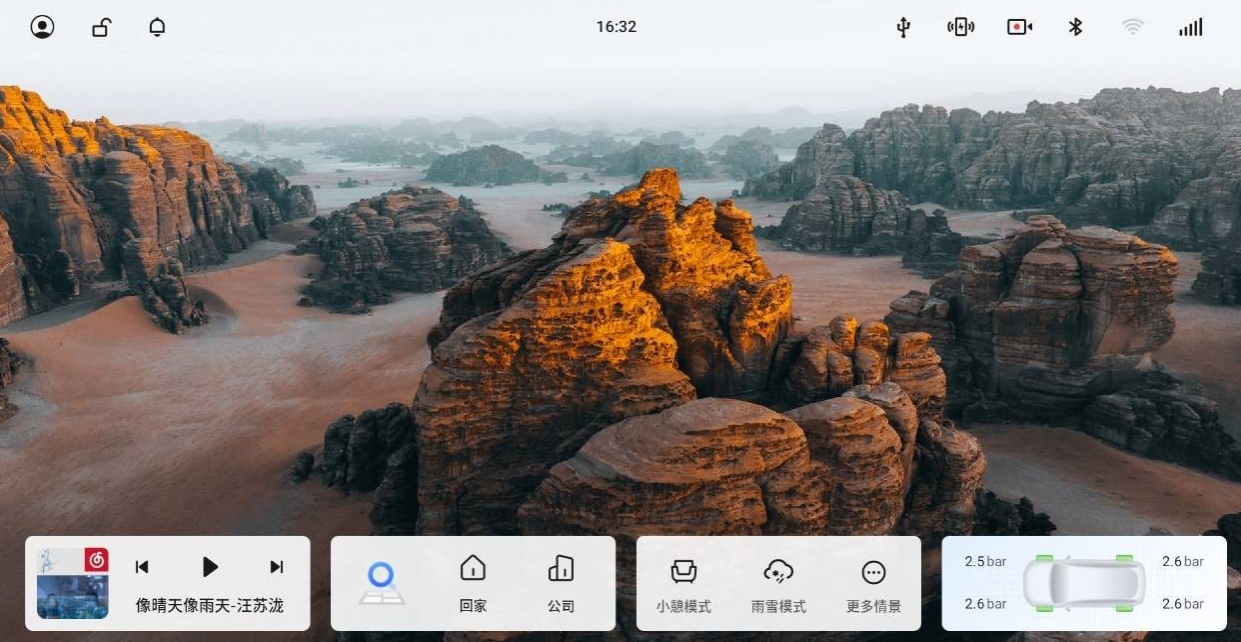Tap the USB connection icon

tap(903, 27)
